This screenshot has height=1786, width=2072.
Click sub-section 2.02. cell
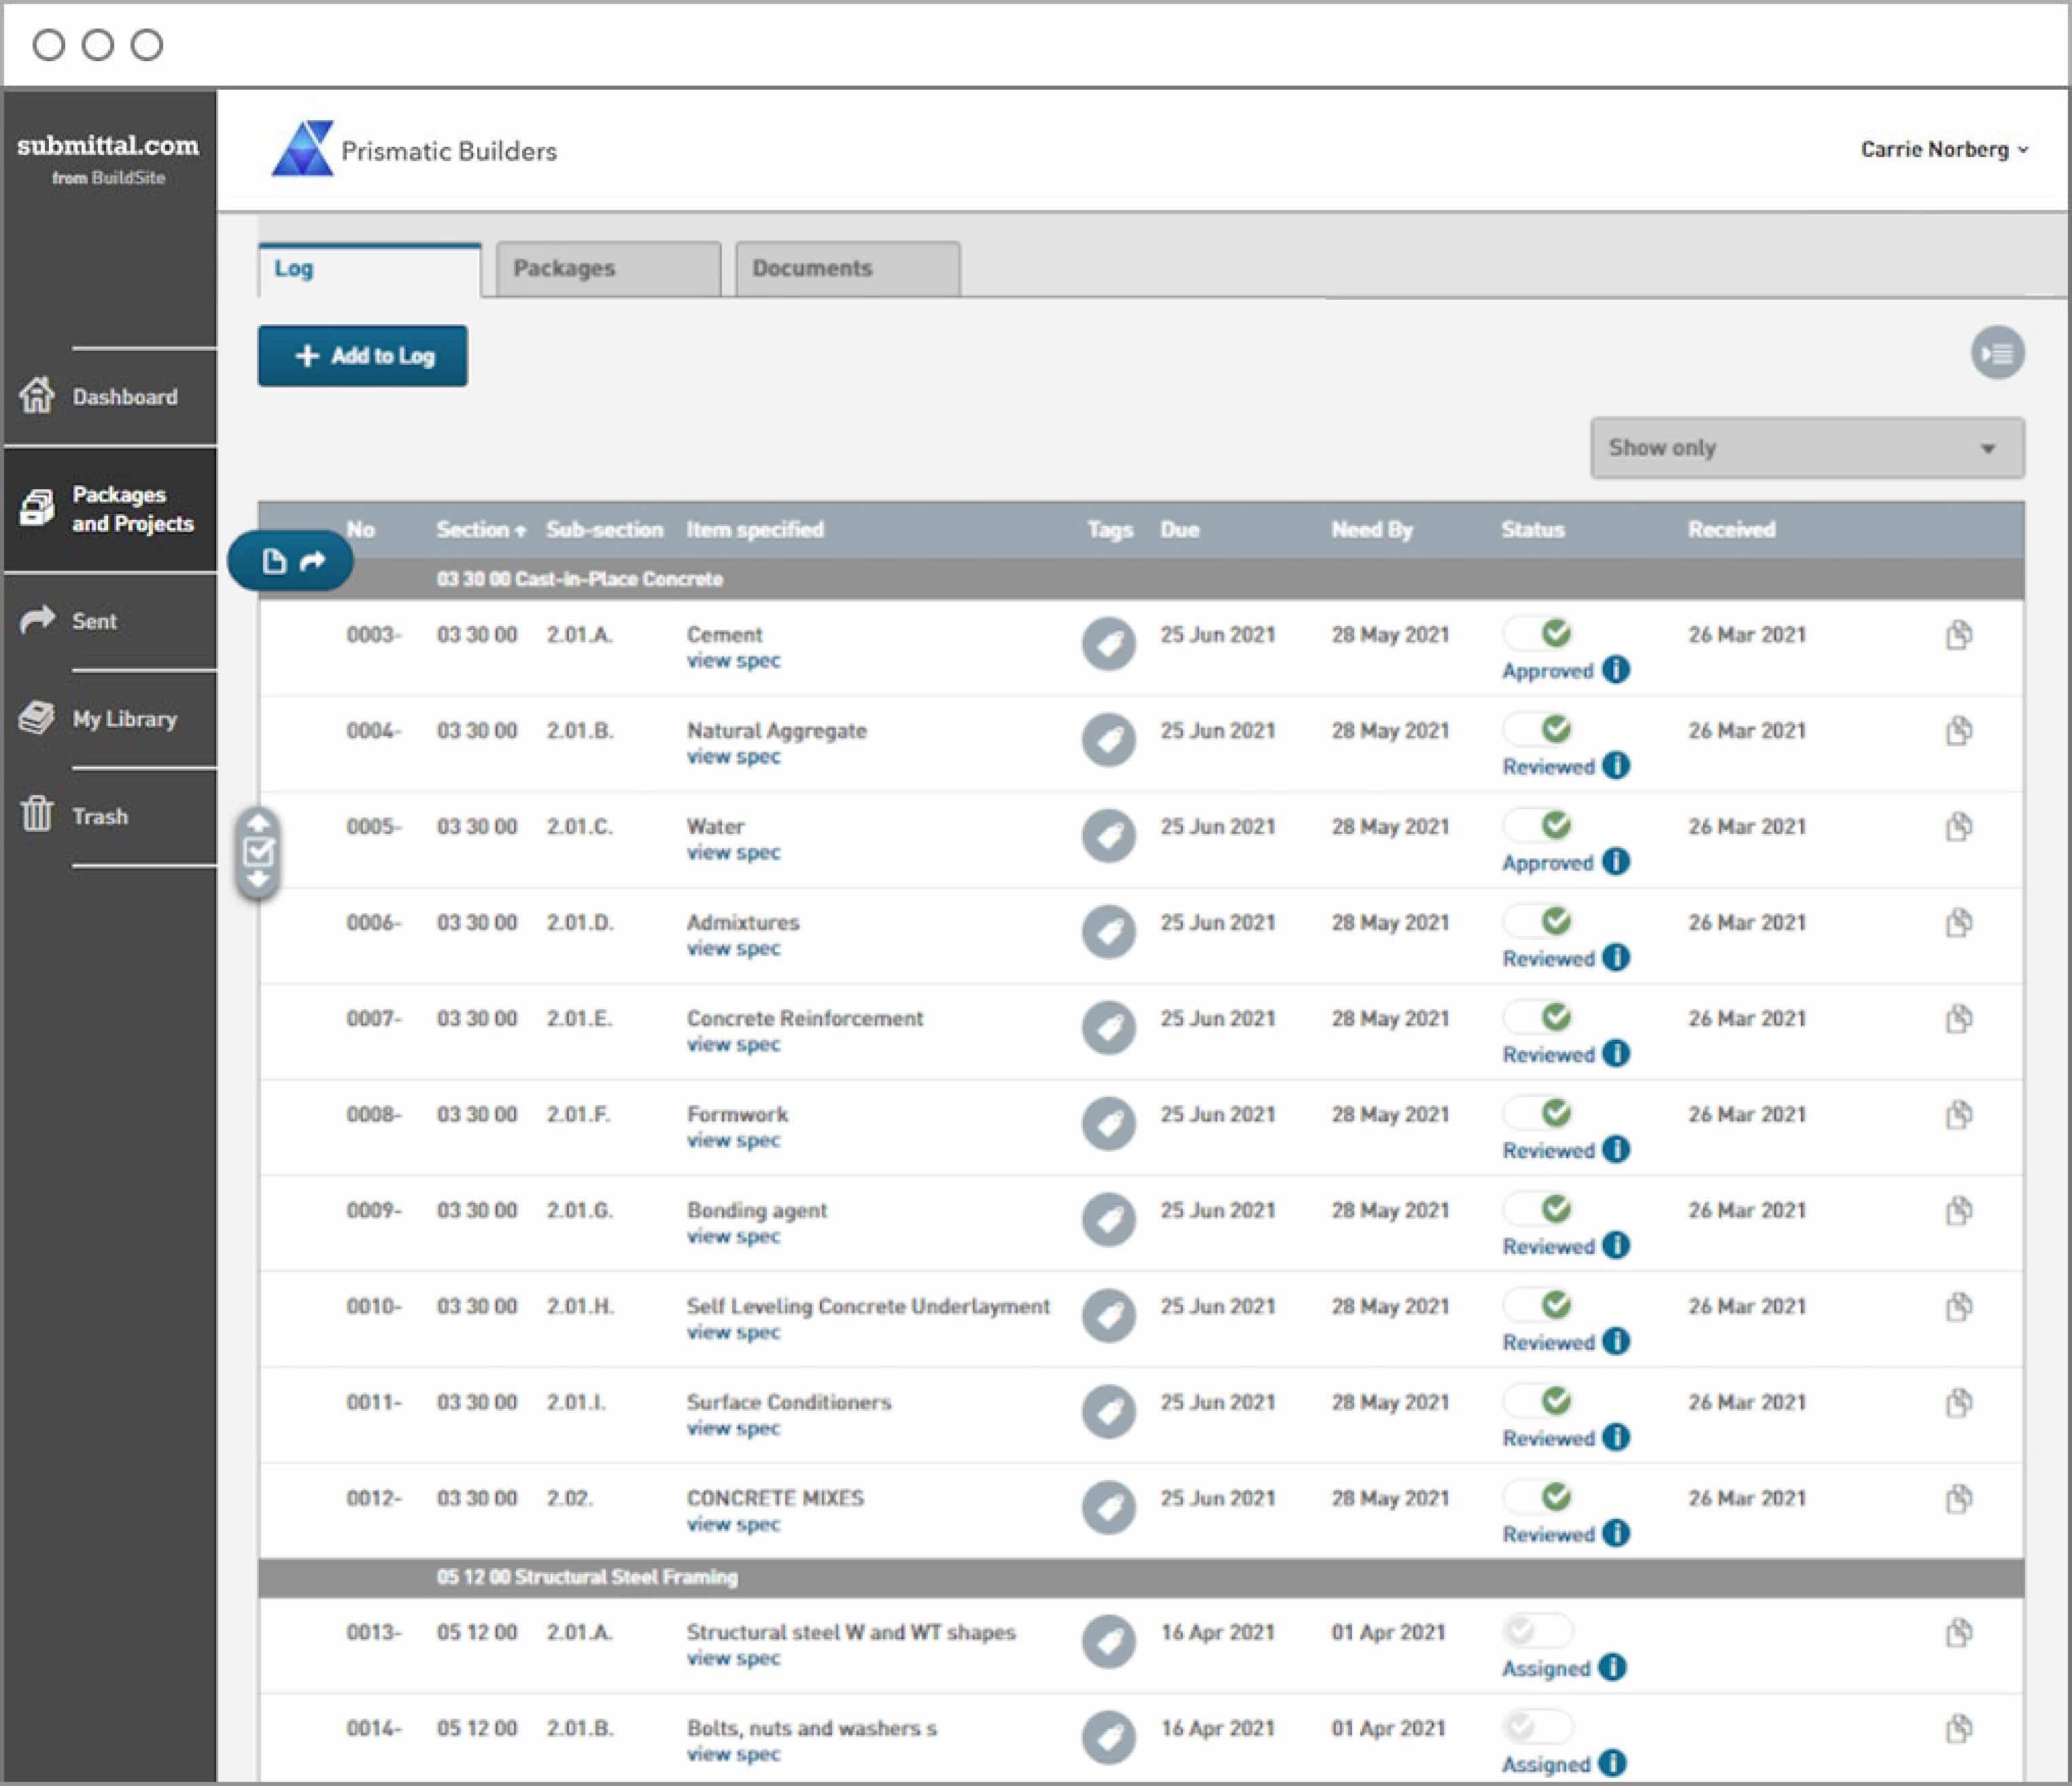[x=569, y=1499]
